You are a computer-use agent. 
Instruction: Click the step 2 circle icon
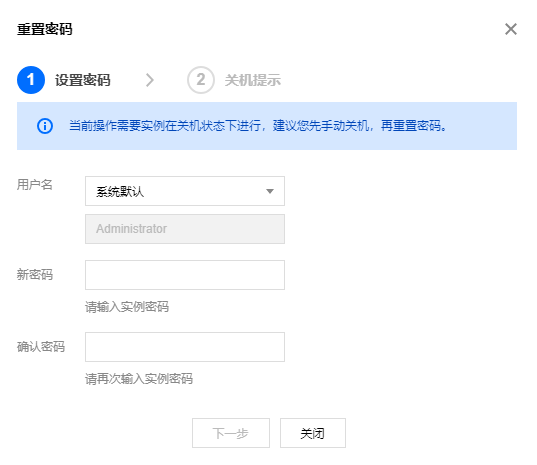[201, 80]
